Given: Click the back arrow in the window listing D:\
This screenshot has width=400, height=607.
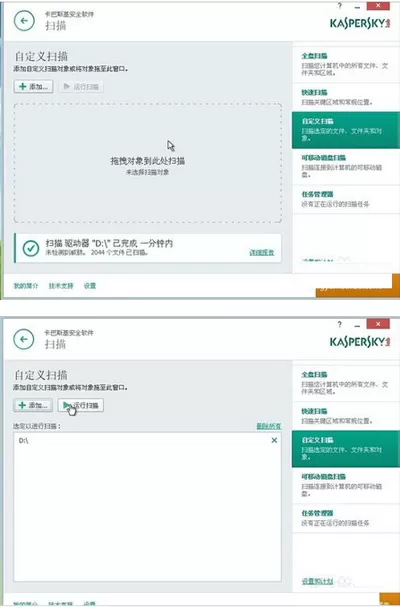Looking at the screenshot, I should [x=24, y=339].
